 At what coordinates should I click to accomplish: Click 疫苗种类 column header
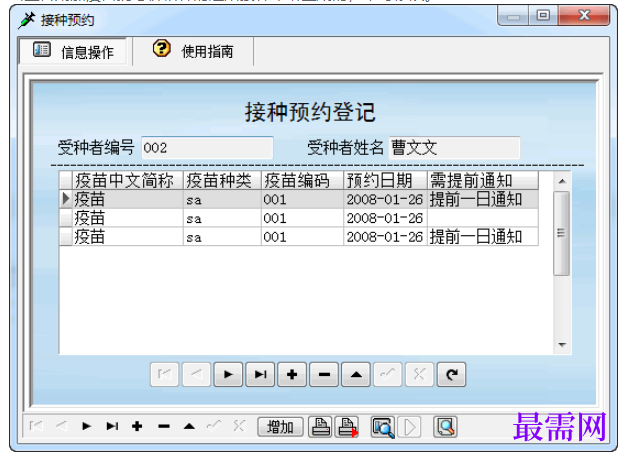pyautogui.click(x=222, y=181)
